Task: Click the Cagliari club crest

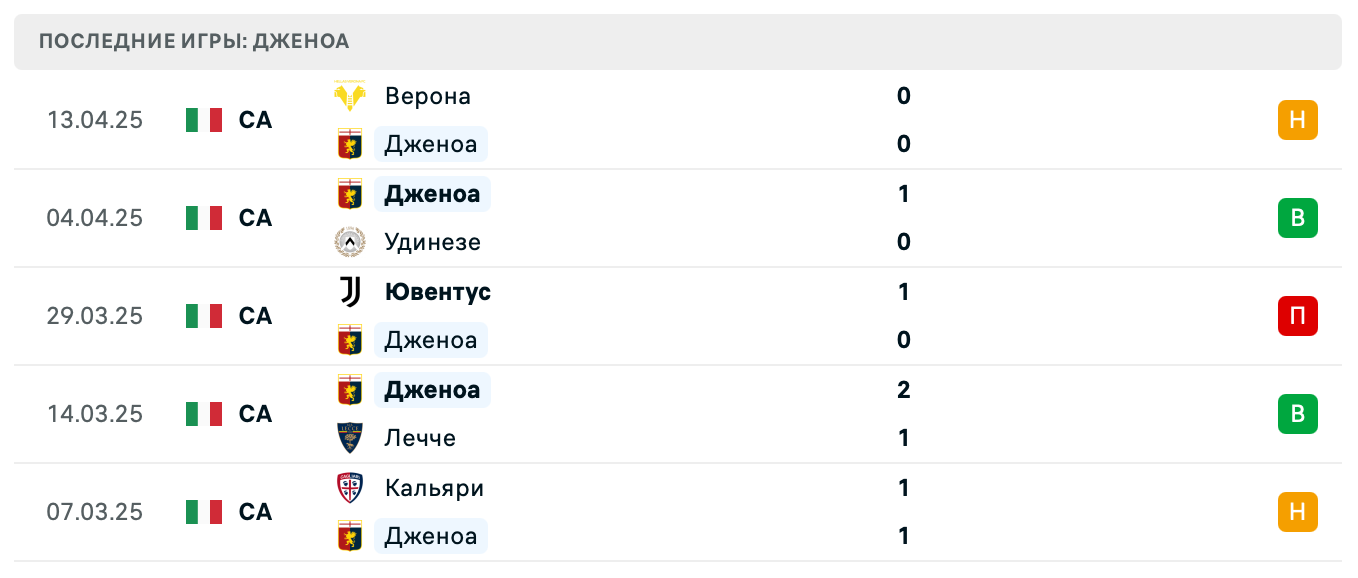Action: [x=349, y=488]
